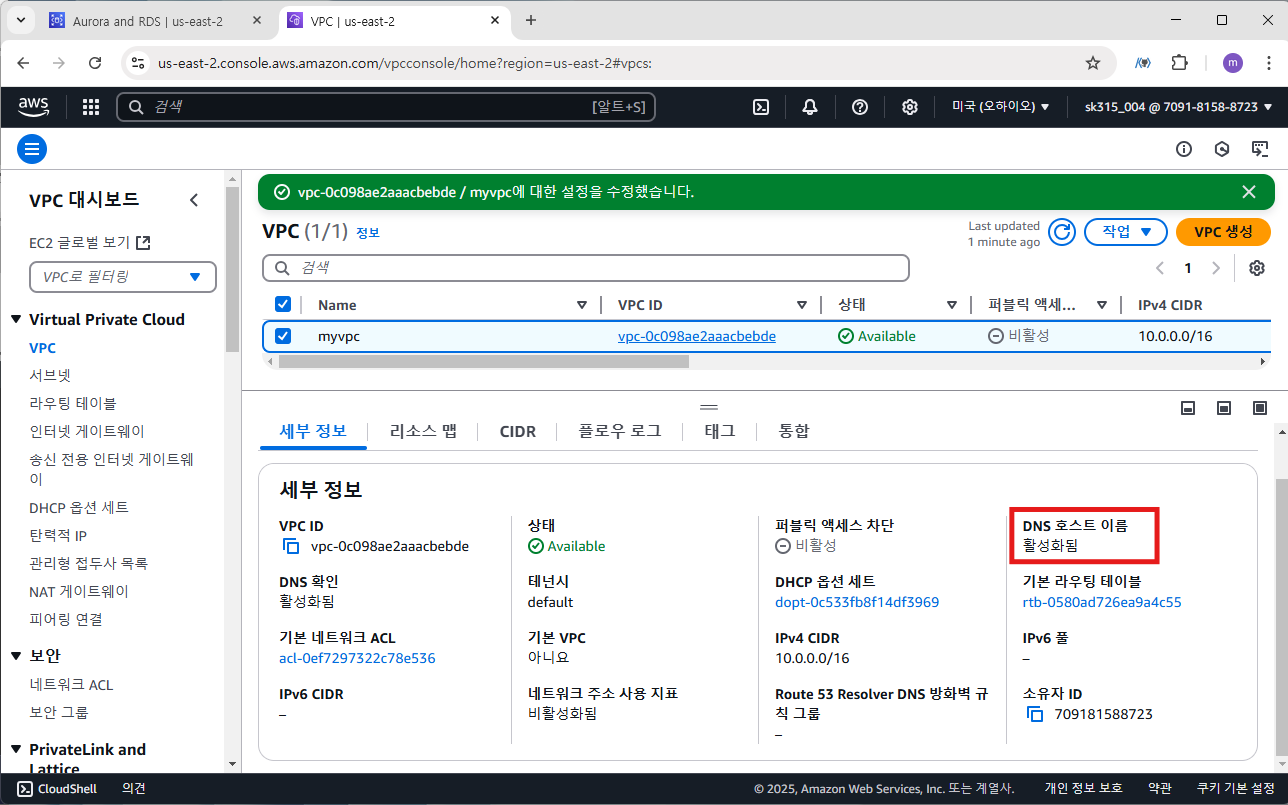Open the VPC로 필터링 filter dropdown
The width and height of the screenshot is (1288, 805).
[123, 277]
